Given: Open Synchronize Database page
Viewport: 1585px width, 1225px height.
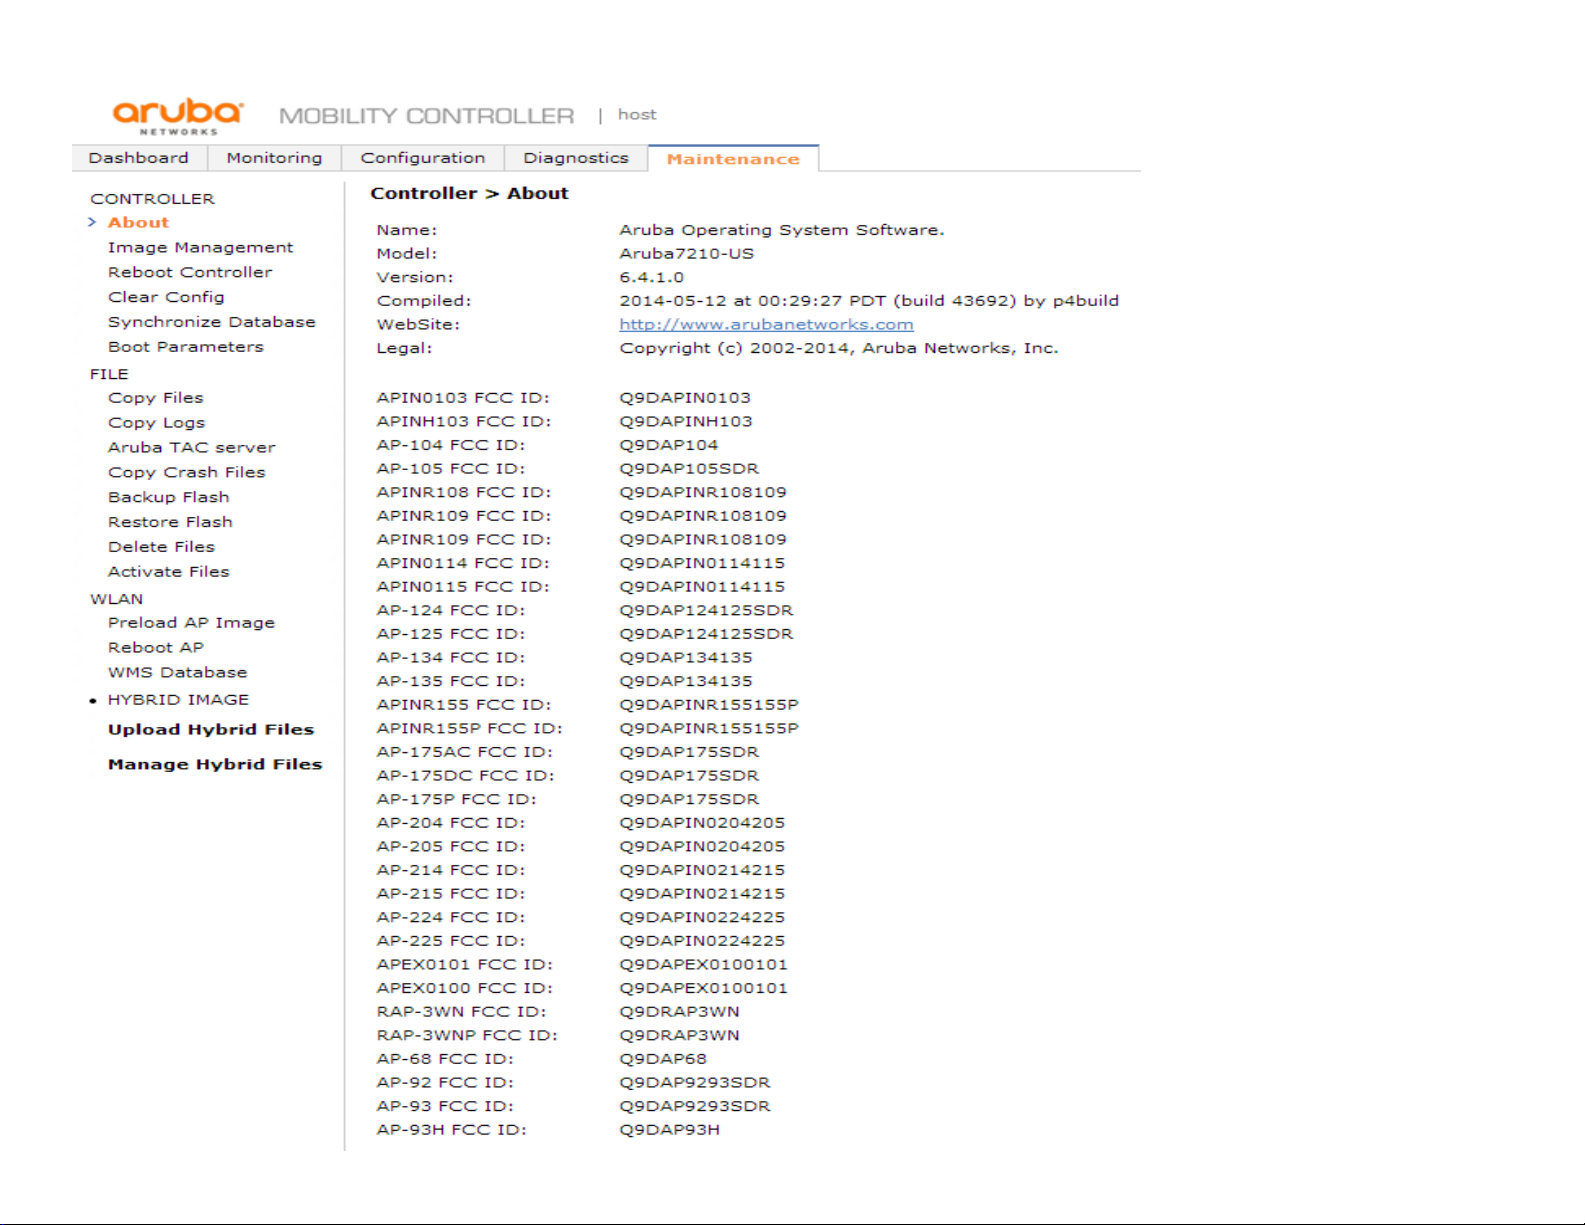Looking at the screenshot, I should (212, 322).
